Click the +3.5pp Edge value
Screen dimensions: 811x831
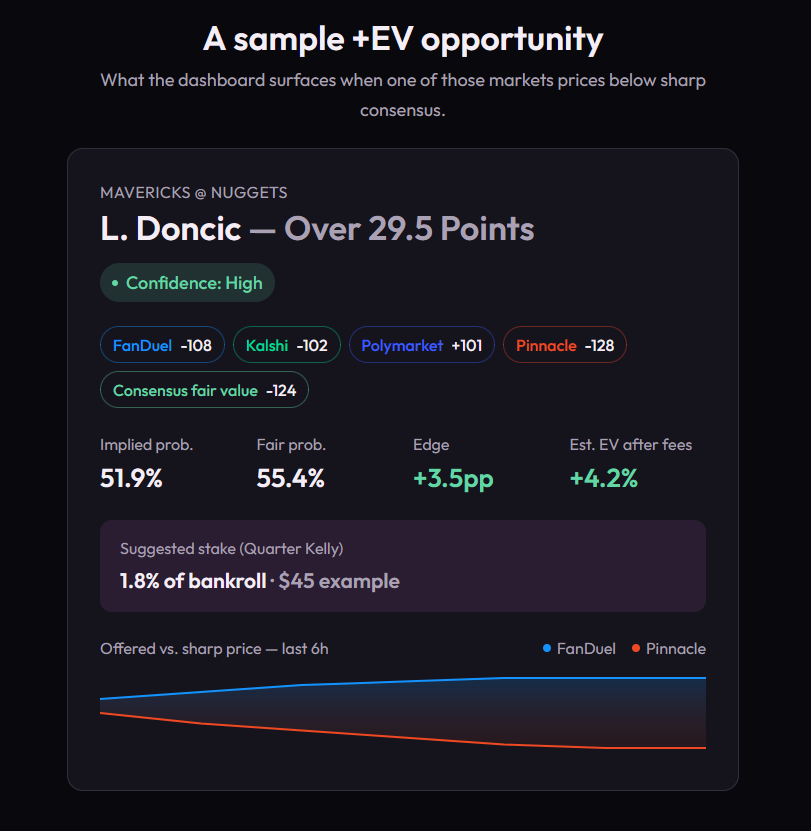click(453, 479)
